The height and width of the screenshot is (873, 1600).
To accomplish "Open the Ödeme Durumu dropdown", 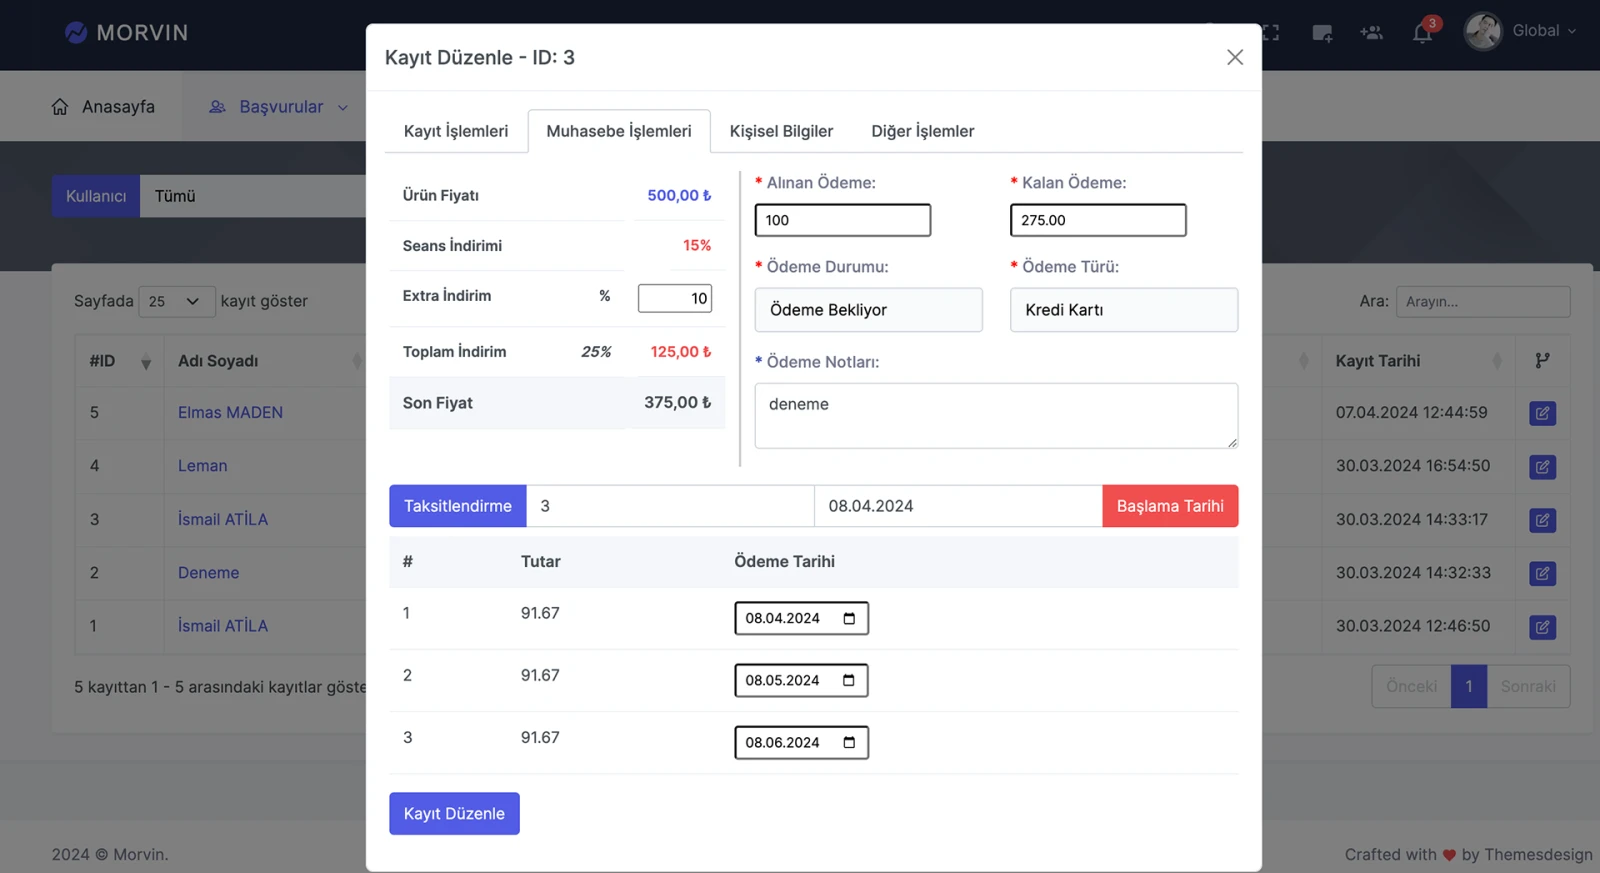I will [x=868, y=310].
